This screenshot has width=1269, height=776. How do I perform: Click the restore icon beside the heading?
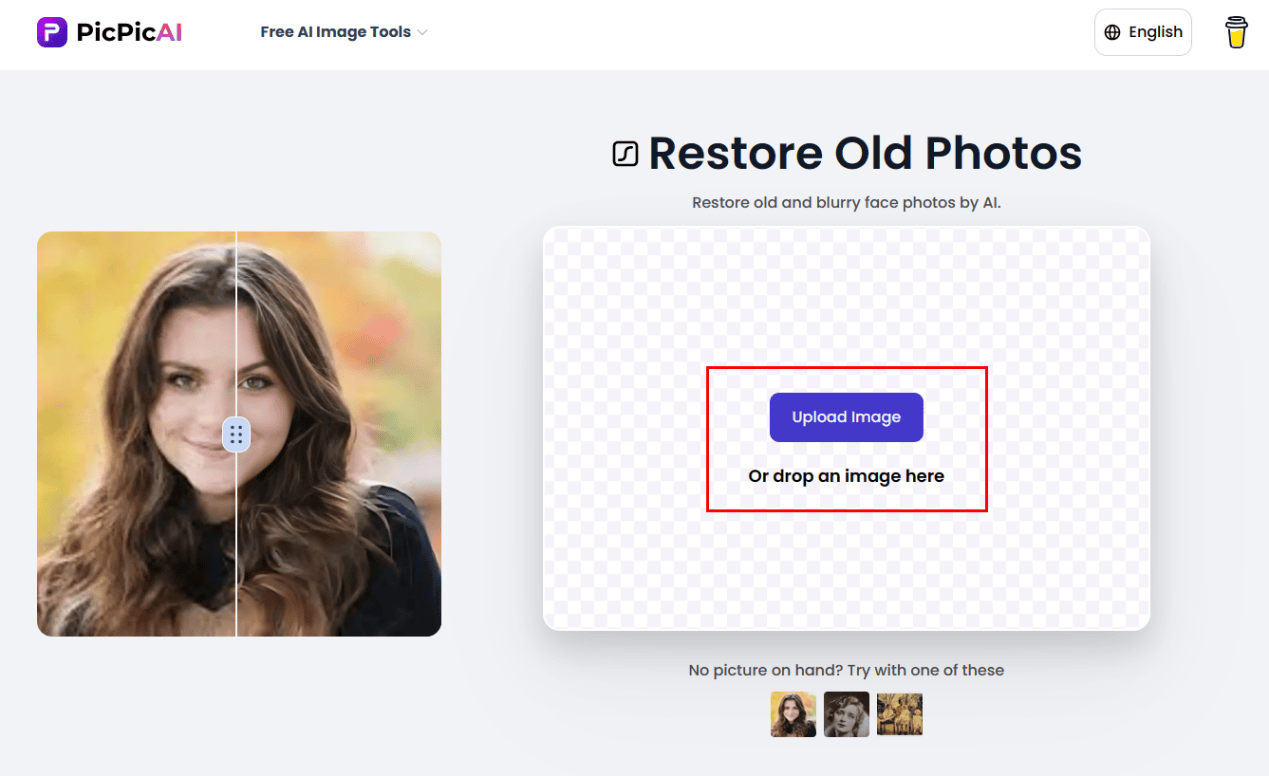click(x=625, y=154)
